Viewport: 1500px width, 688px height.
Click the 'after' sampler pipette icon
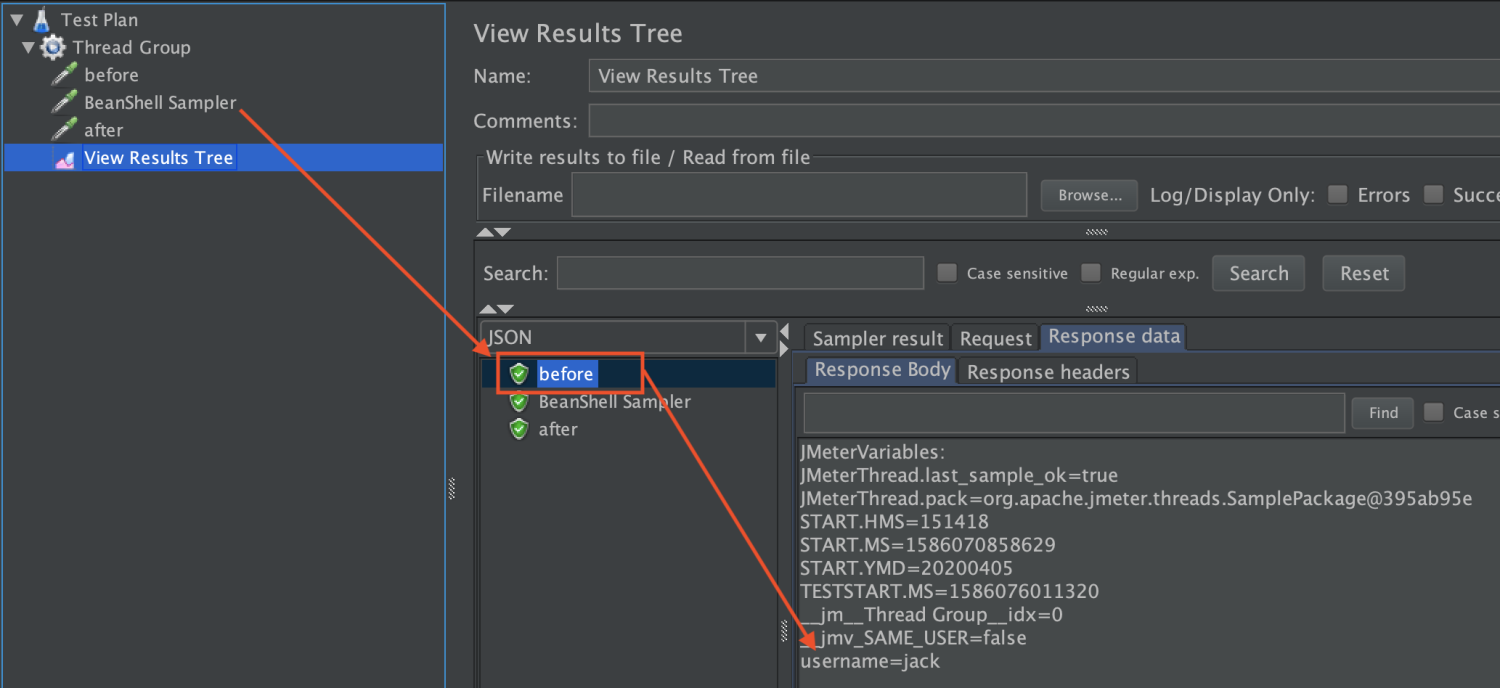coord(65,130)
